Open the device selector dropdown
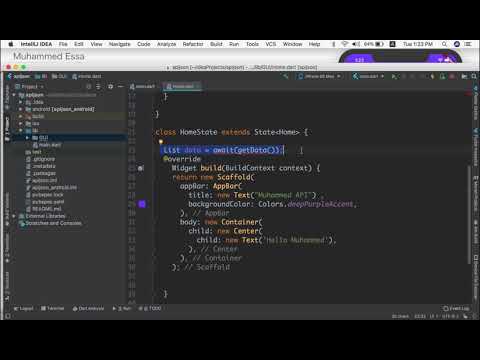Image resolution: width=480 pixels, height=360 pixels. tap(319, 76)
